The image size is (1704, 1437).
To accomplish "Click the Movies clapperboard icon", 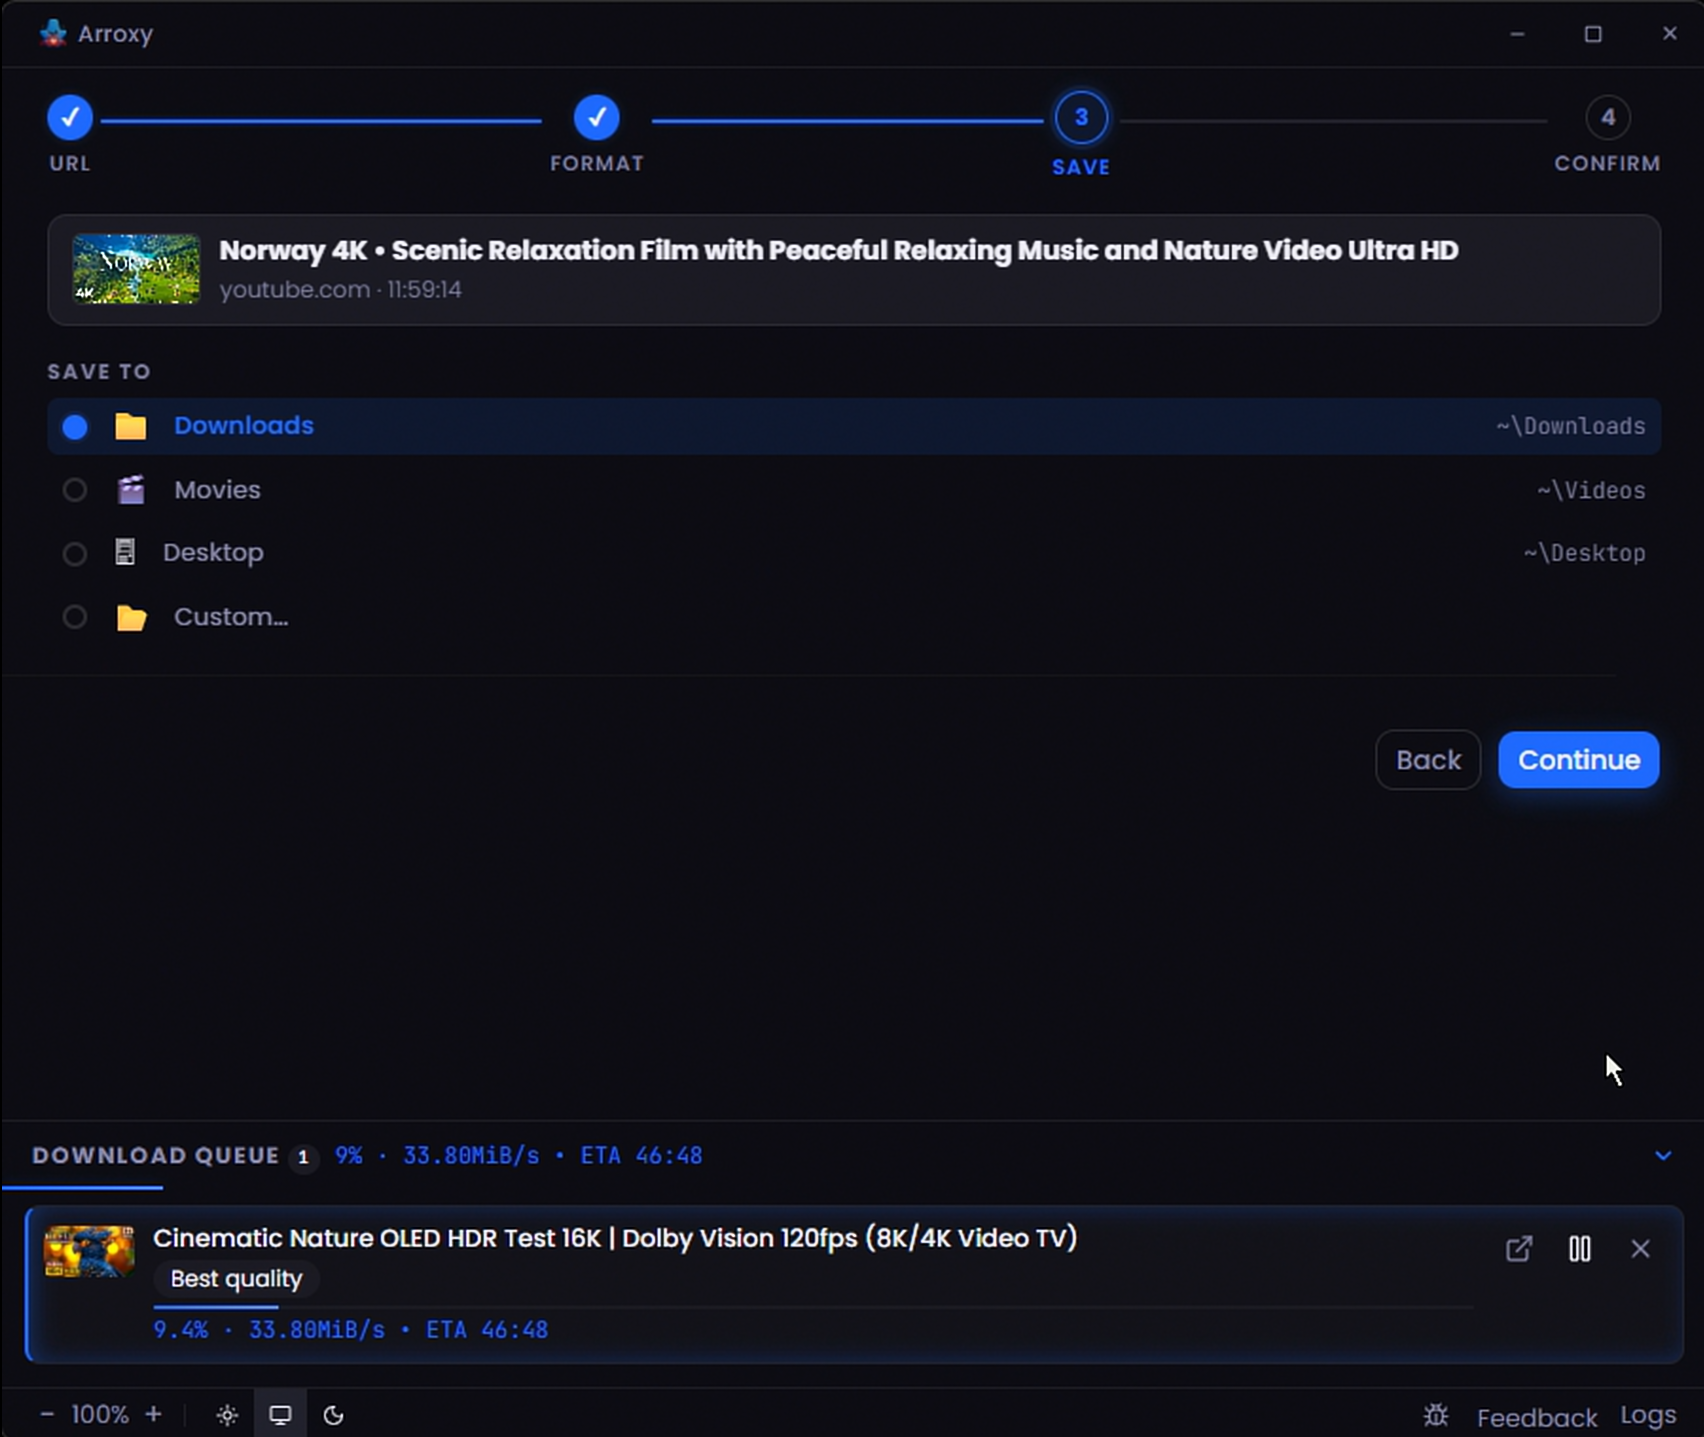I will pos(131,490).
